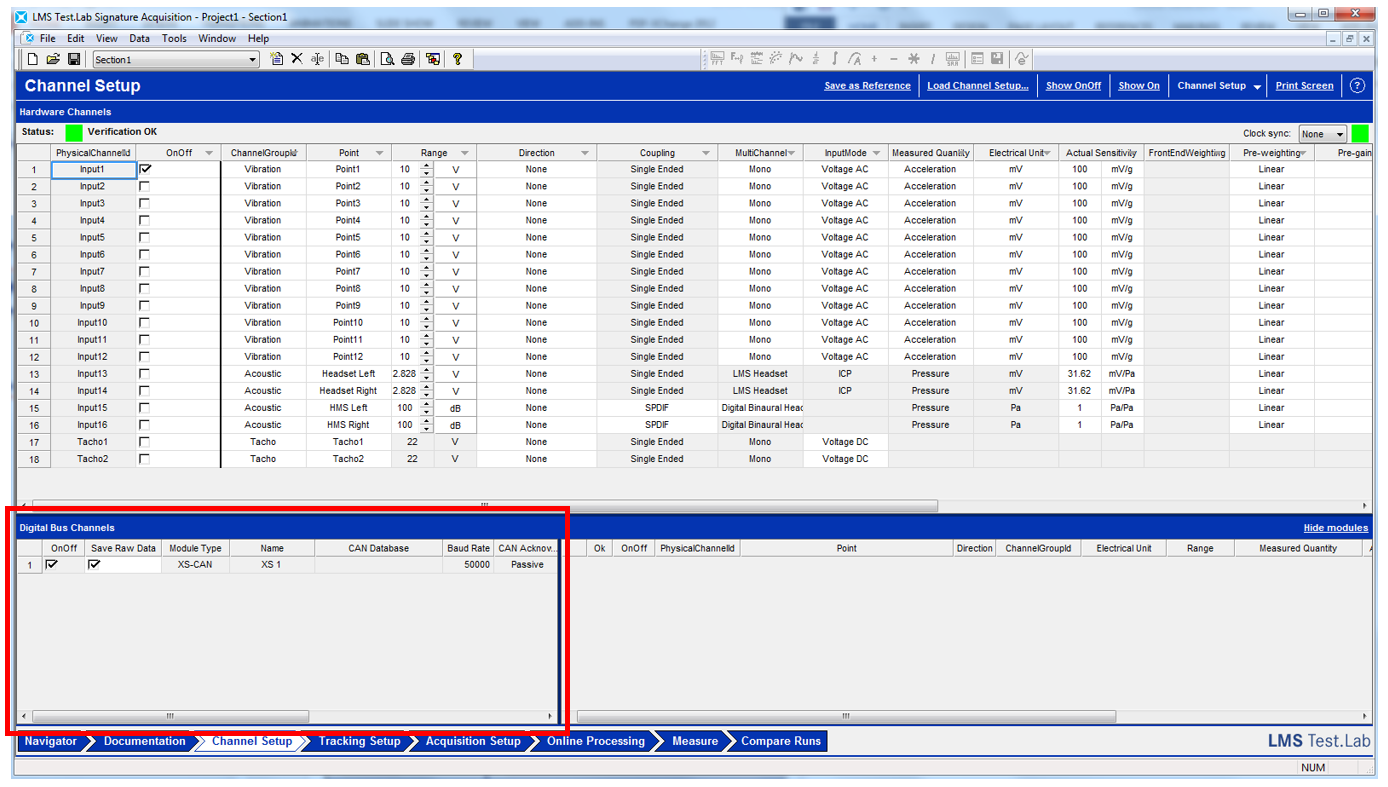Click the Save as Reference link
This screenshot has width=1388, height=787.
tap(867, 86)
